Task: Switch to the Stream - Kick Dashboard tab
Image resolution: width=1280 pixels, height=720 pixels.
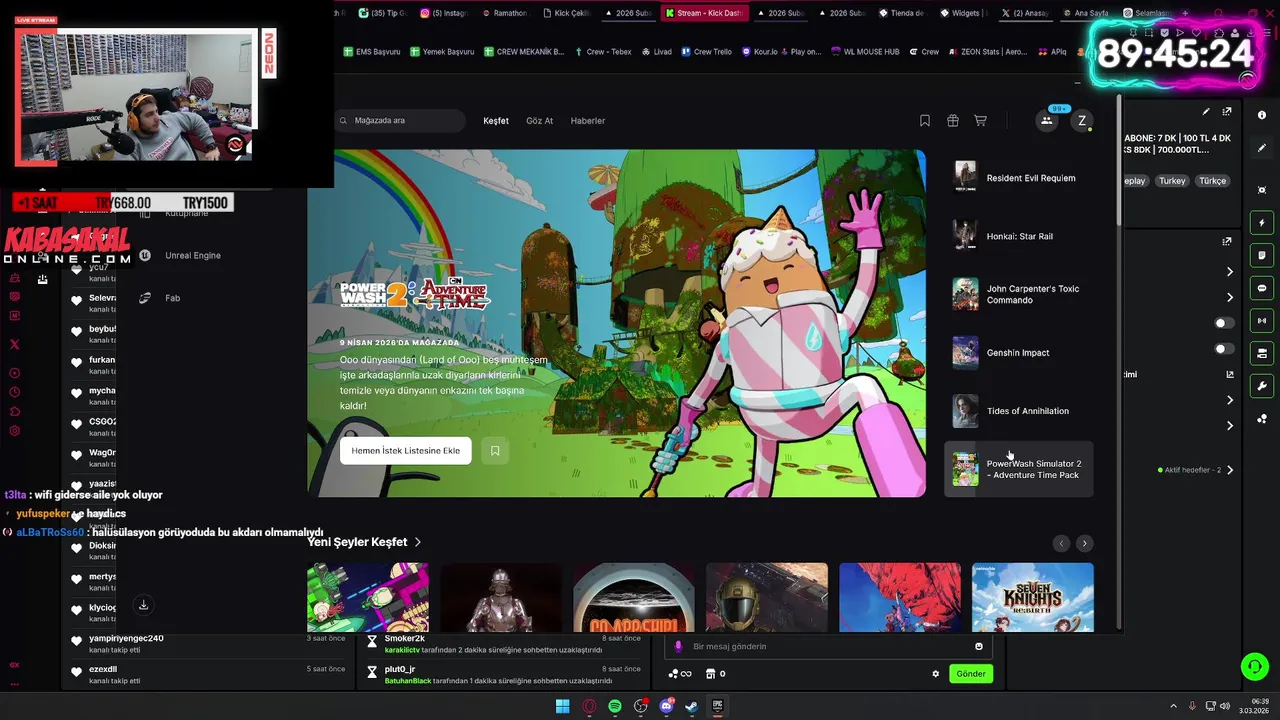Action: pos(703,13)
